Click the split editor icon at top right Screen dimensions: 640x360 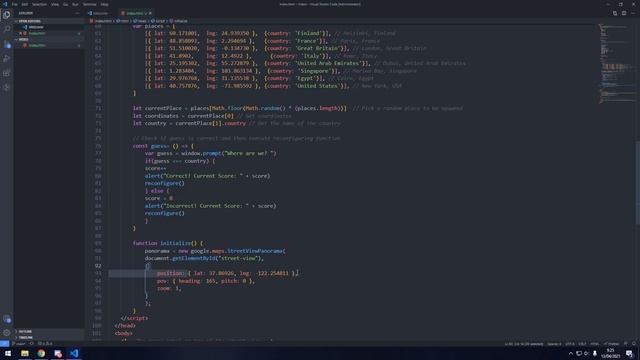624,13
